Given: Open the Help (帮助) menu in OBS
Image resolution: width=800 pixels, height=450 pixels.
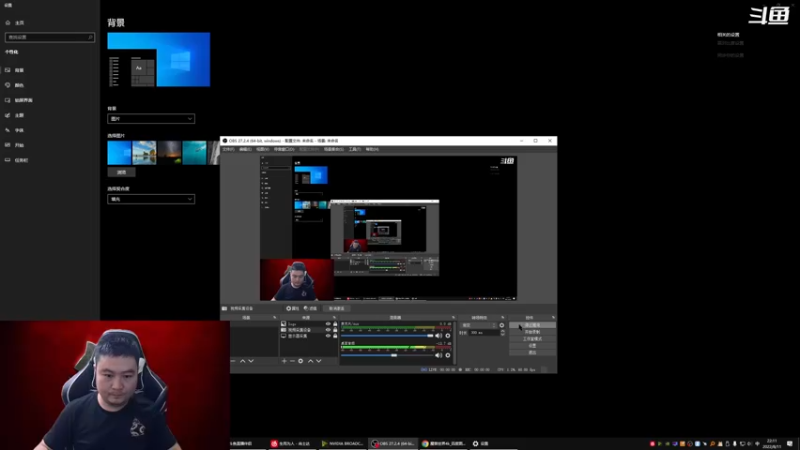Looking at the screenshot, I should click(x=372, y=149).
